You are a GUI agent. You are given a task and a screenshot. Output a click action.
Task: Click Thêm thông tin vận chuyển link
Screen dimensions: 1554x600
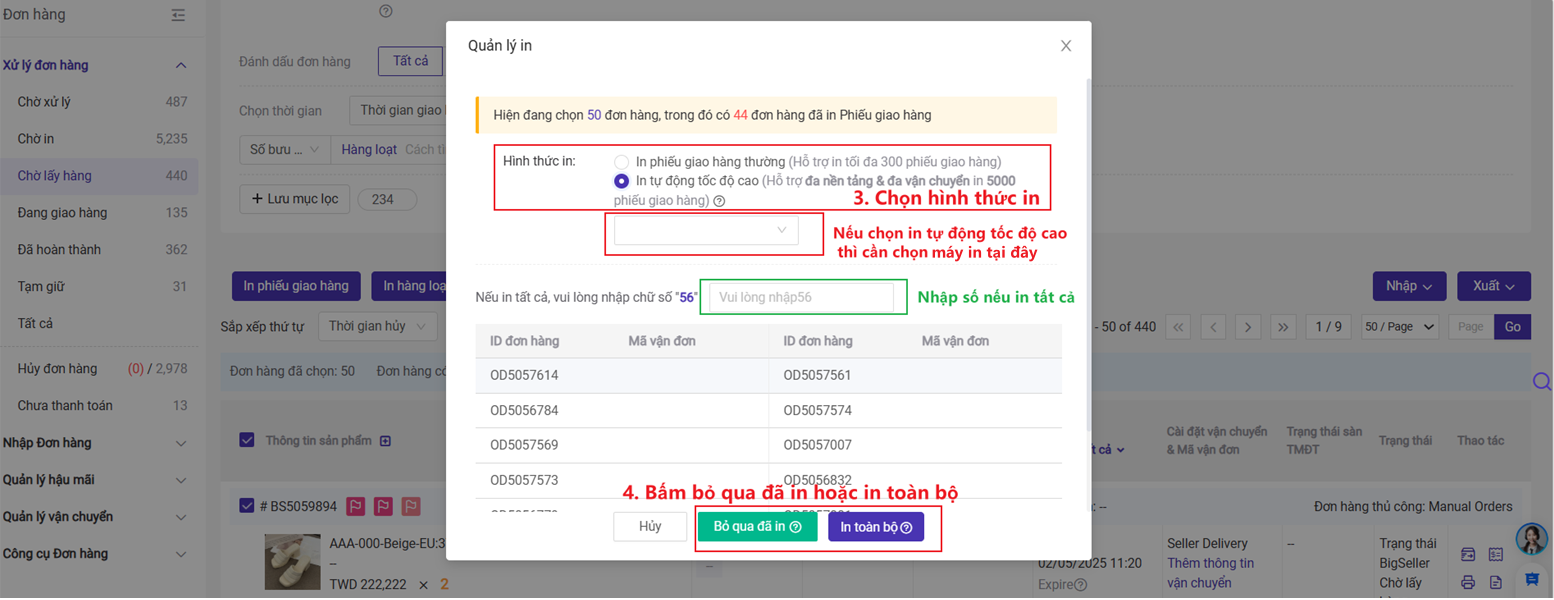pos(1210,572)
